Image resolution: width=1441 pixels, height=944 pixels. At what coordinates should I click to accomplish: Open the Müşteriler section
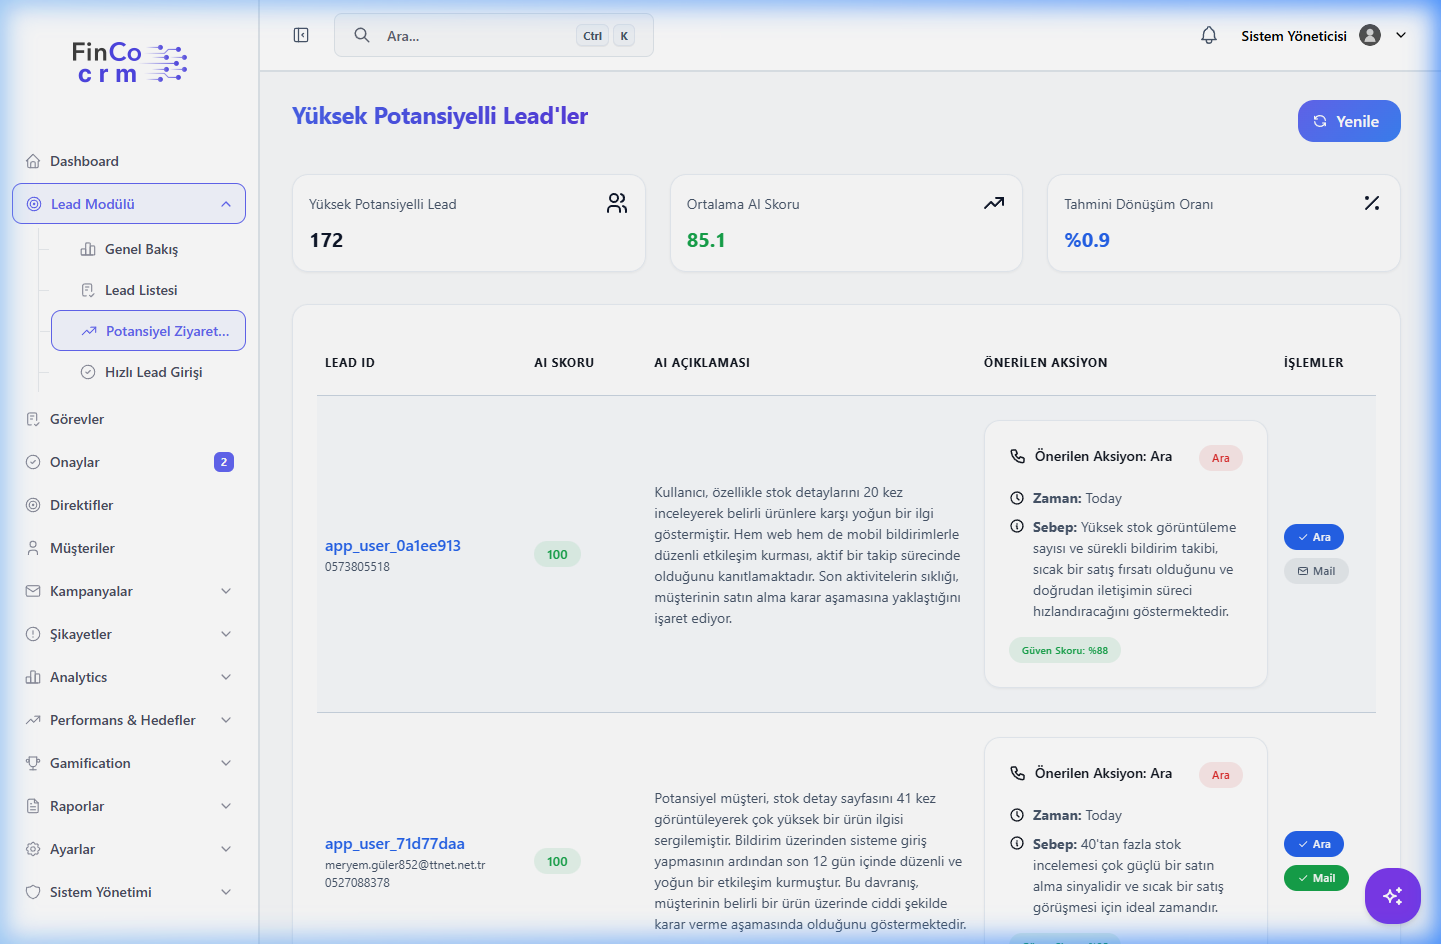129,548
